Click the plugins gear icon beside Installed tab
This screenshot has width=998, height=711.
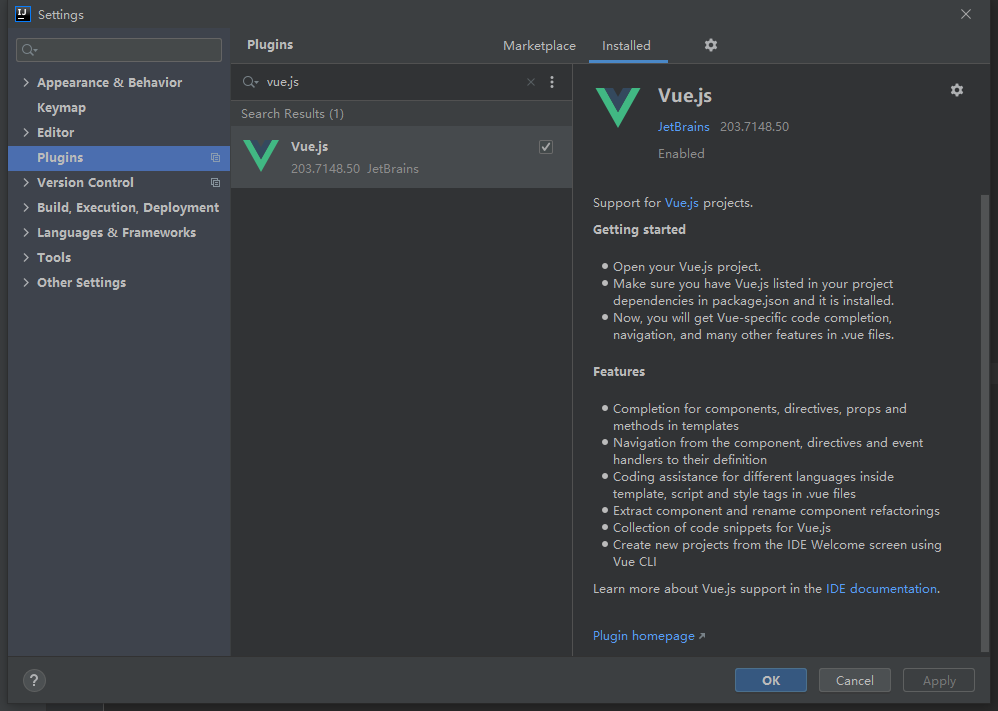point(710,45)
